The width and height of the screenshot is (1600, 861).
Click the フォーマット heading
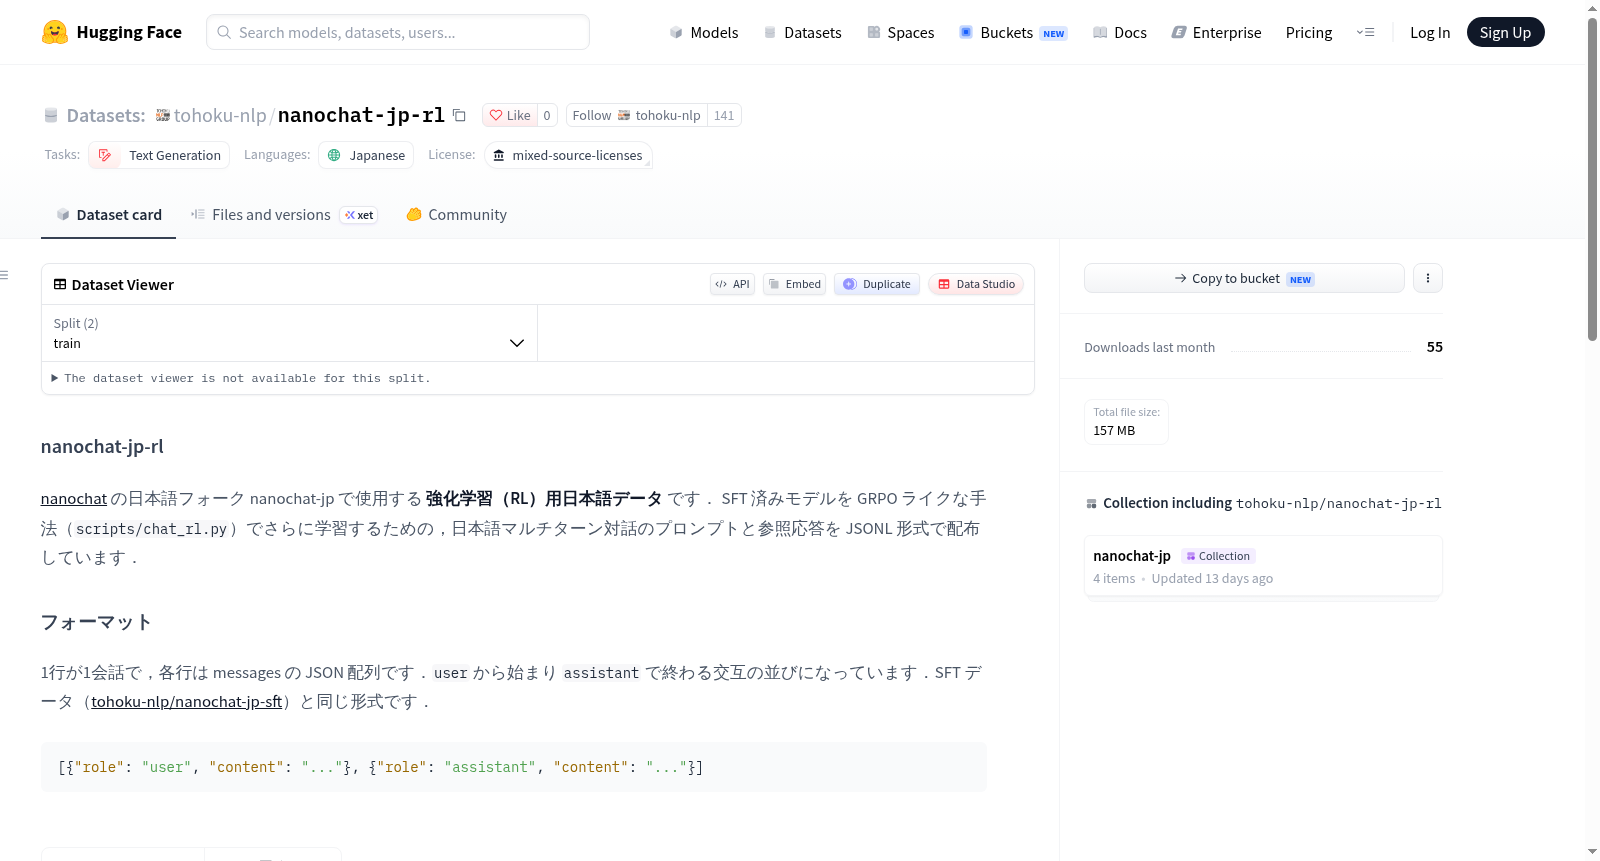point(96,622)
